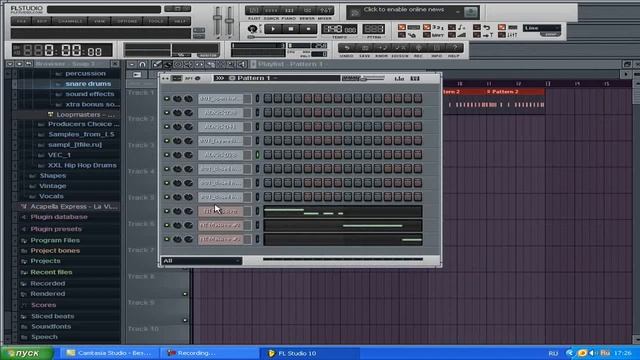Viewport: 640px width, 360px height.
Task: Open the Playlist options menu arrow
Action: tap(131, 64)
